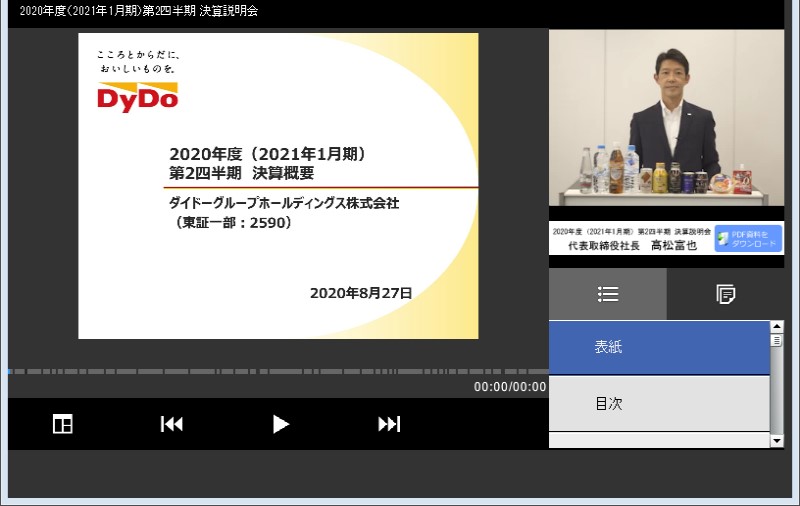Open the chapter list tab
This screenshot has width=800, height=506.
pos(608,294)
